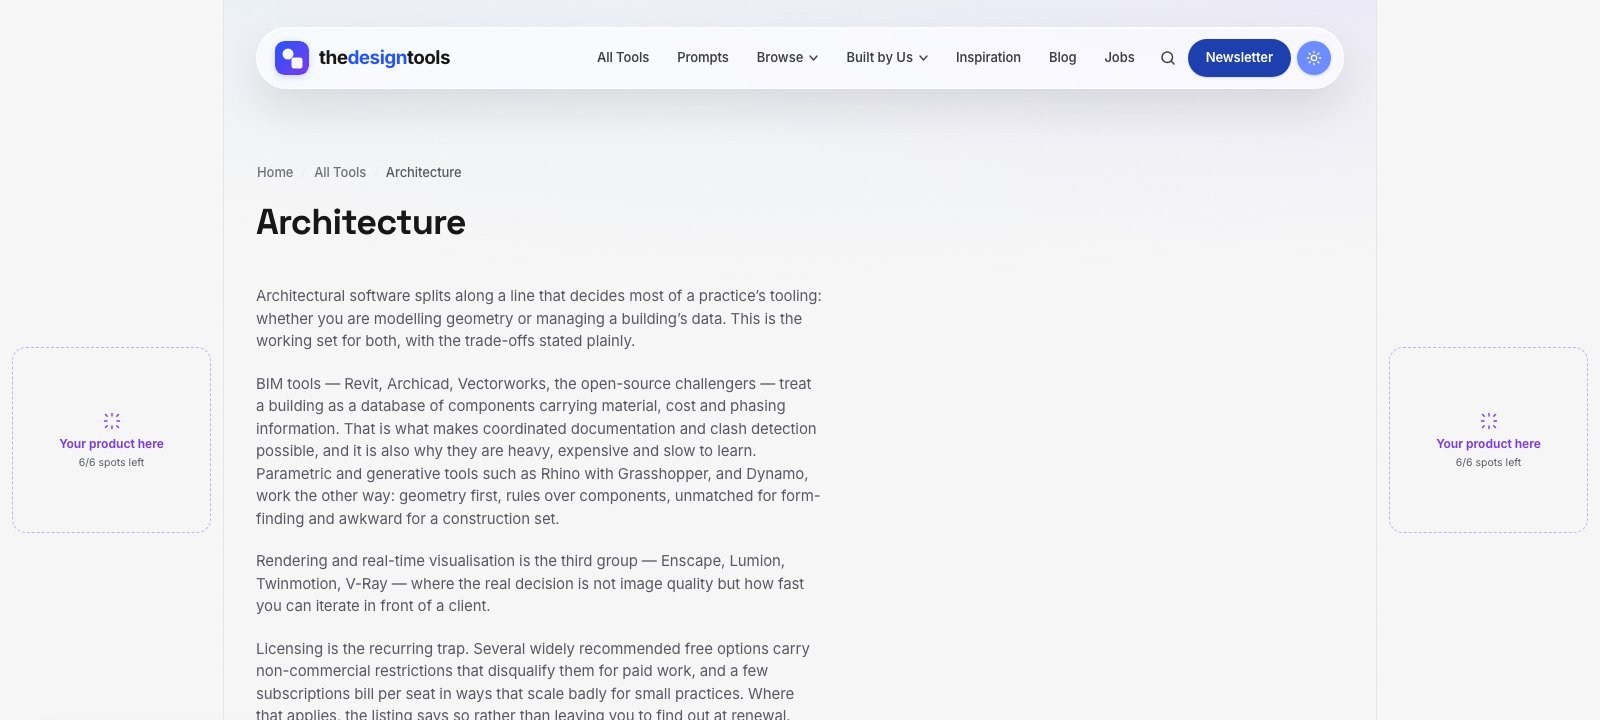The image size is (1600, 720).
Task: Click the left '6/6 spots left' text
Action: pyautogui.click(x=111, y=463)
